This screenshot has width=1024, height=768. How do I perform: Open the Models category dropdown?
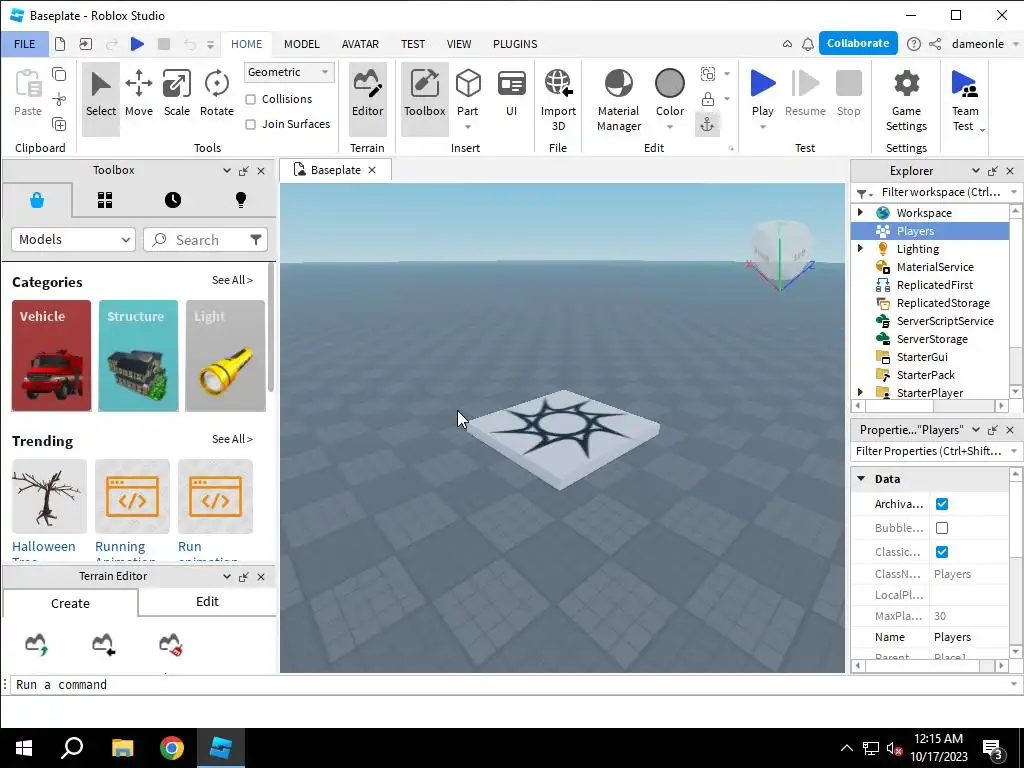73,240
